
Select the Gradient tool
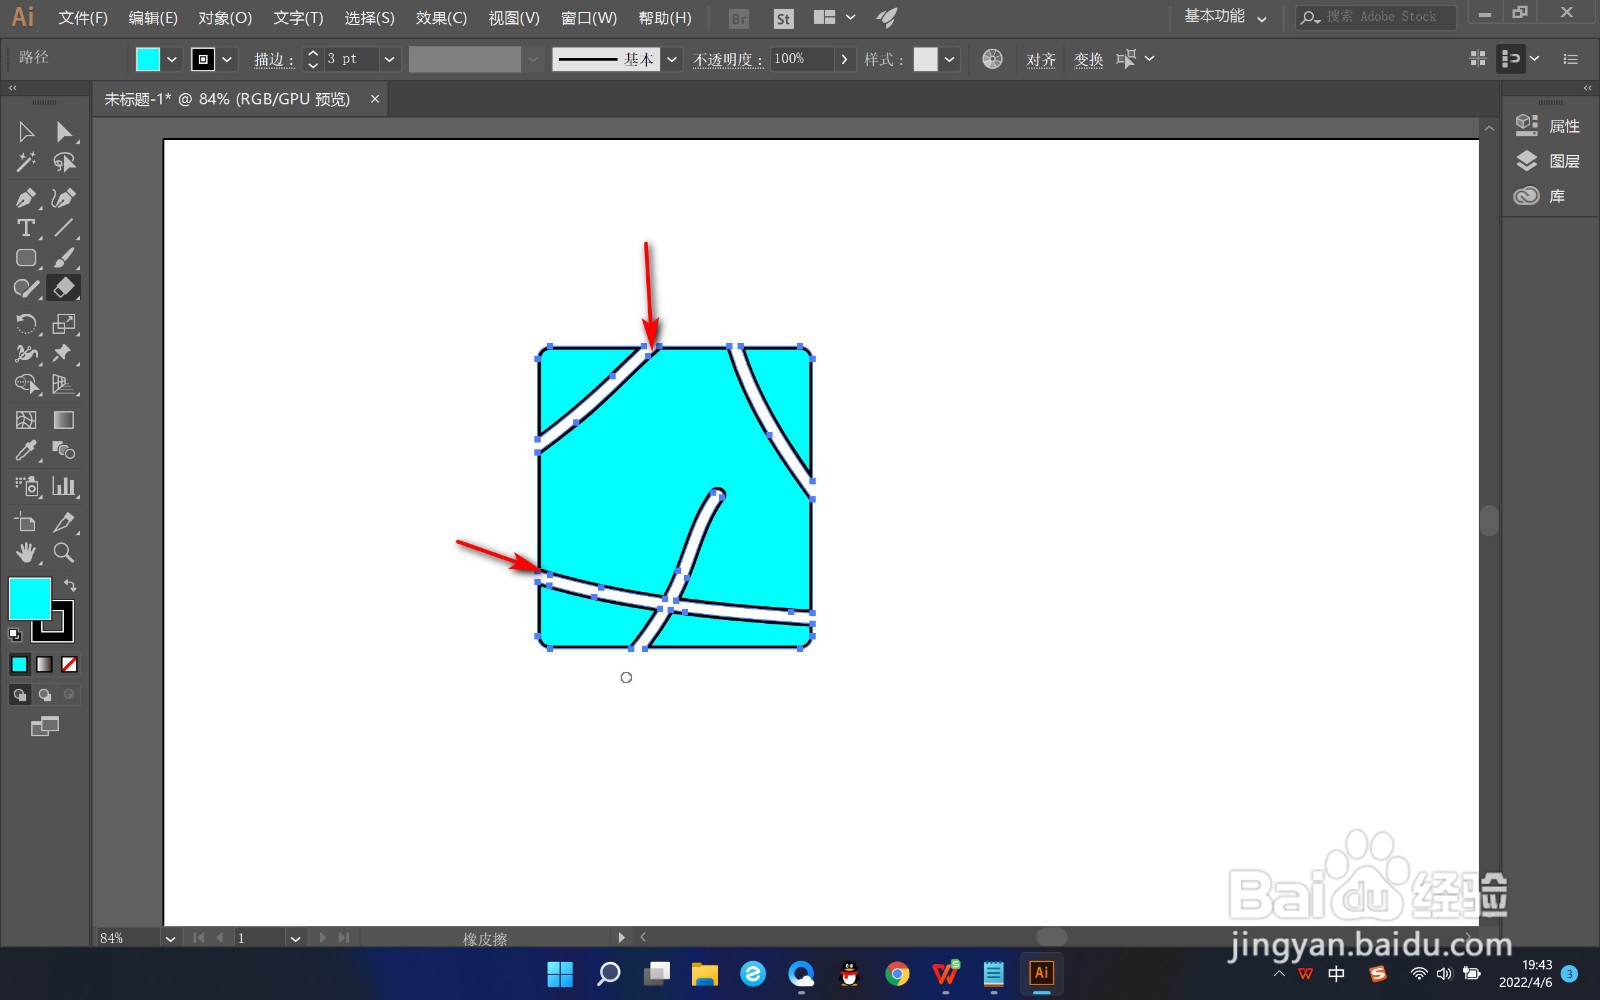pos(64,420)
